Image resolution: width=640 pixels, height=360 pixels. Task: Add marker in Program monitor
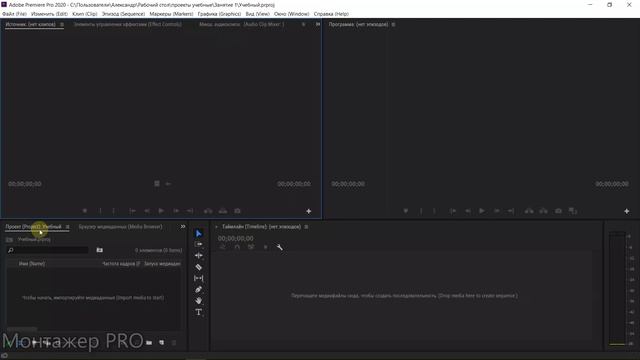tap(406, 211)
